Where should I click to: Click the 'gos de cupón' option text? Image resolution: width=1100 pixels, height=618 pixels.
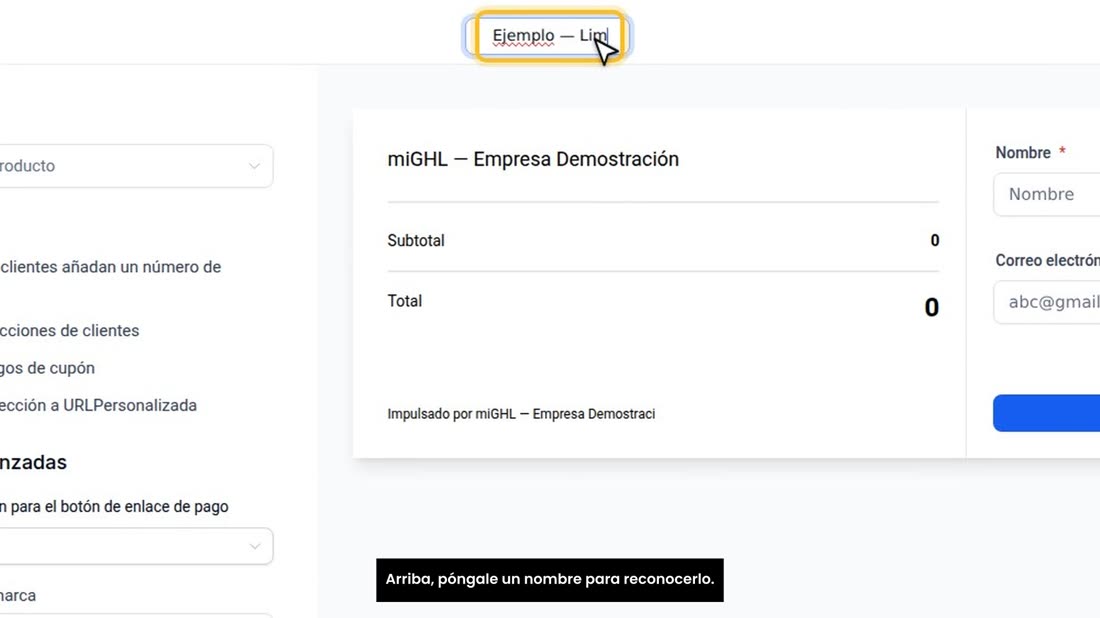click(x=47, y=368)
